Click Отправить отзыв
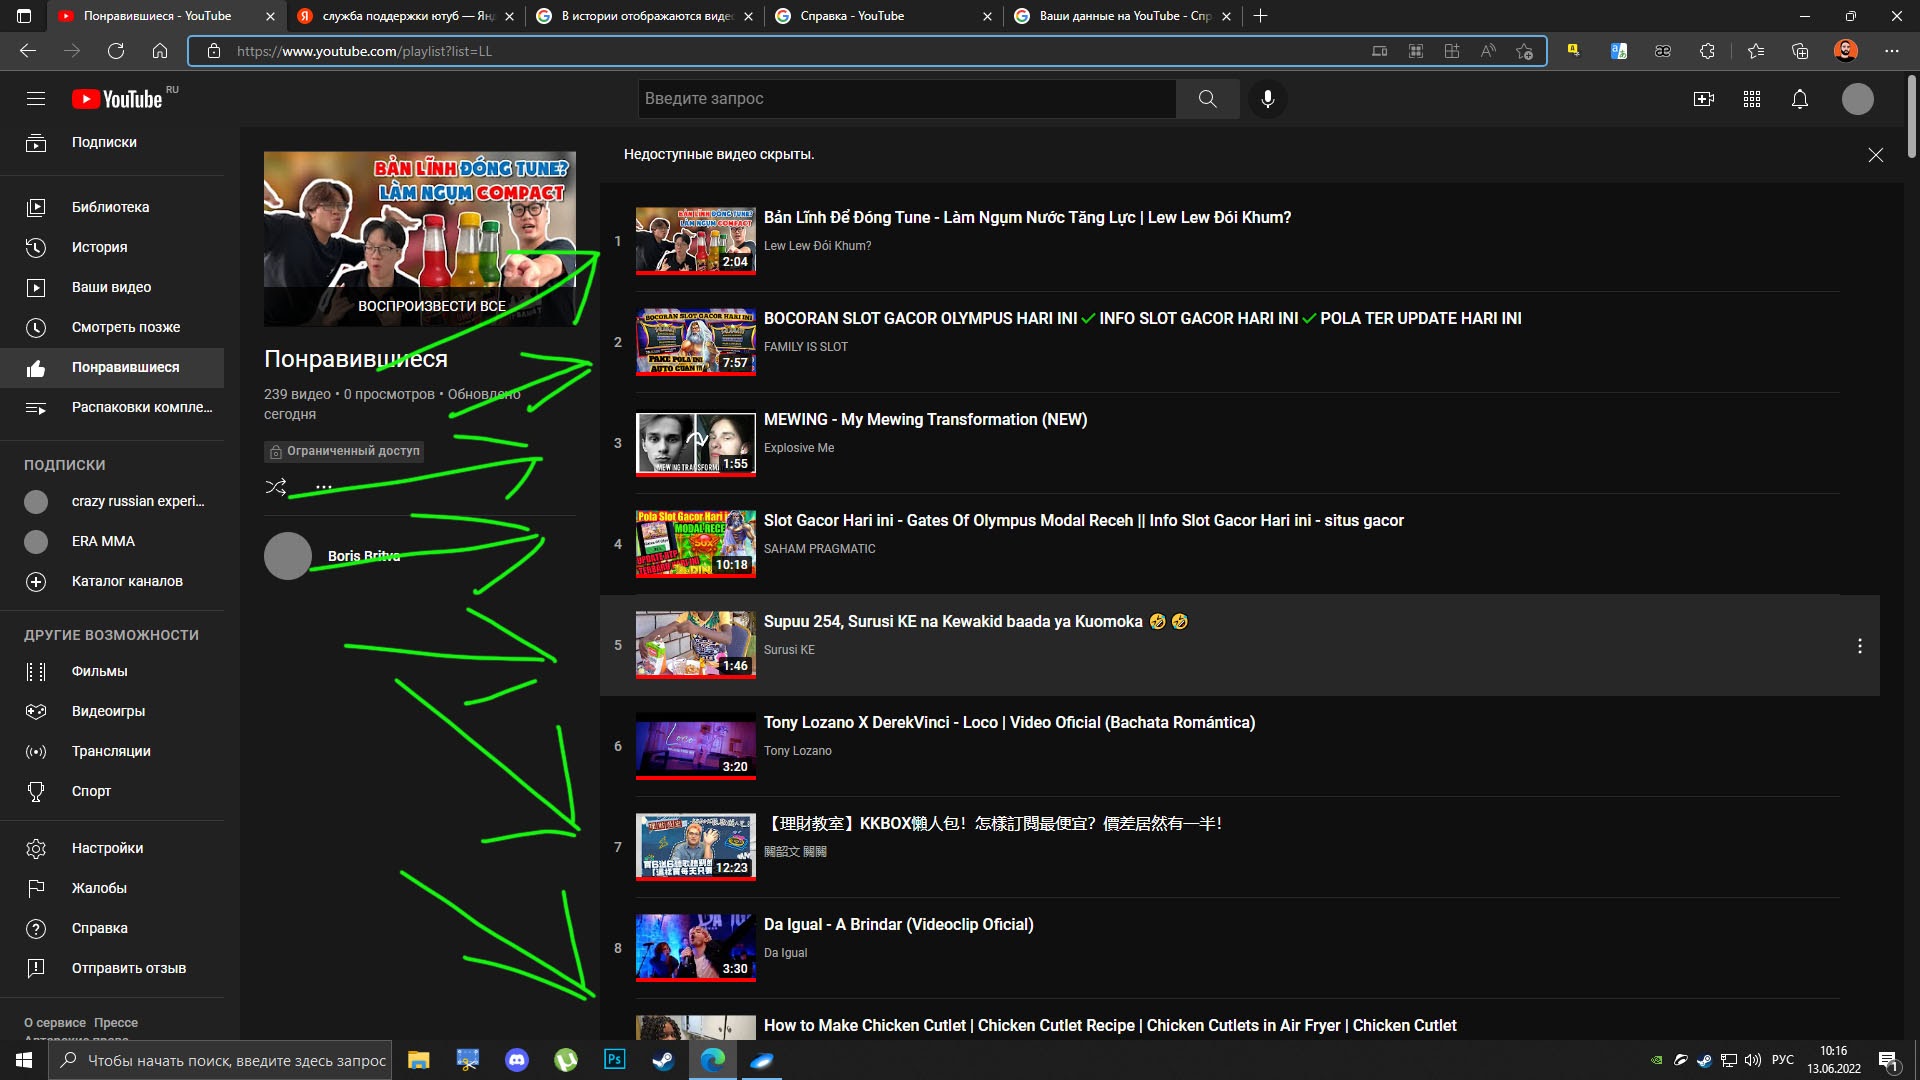The width and height of the screenshot is (1920, 1080). [112, 968]
